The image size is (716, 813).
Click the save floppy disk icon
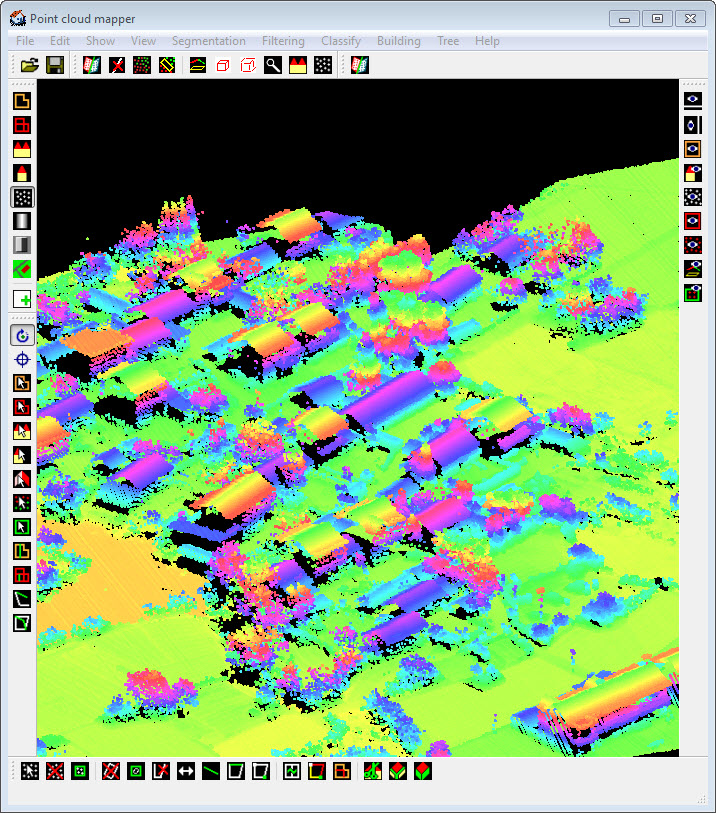coord(56,65)
